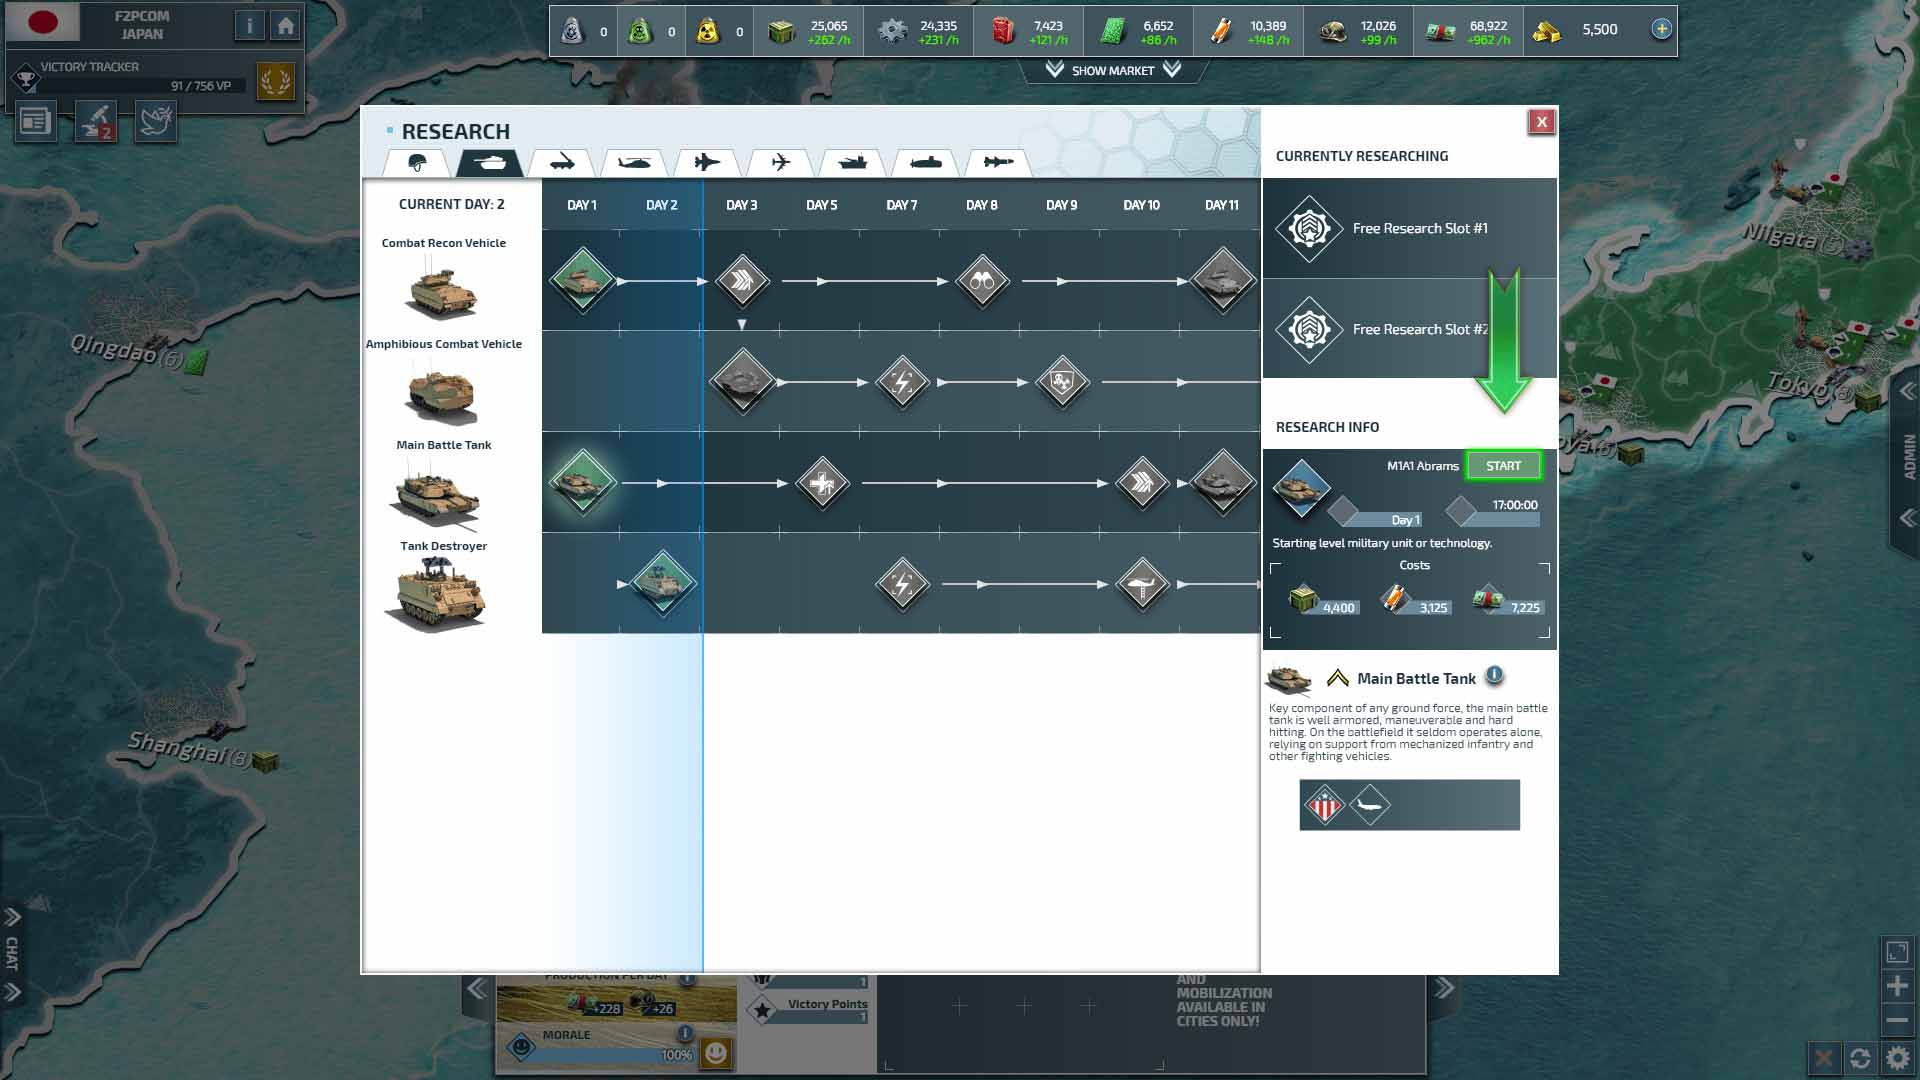1920x1080 pixels.
Task: Click the Main Battle Tank info icon
Action: [1494, 676]
